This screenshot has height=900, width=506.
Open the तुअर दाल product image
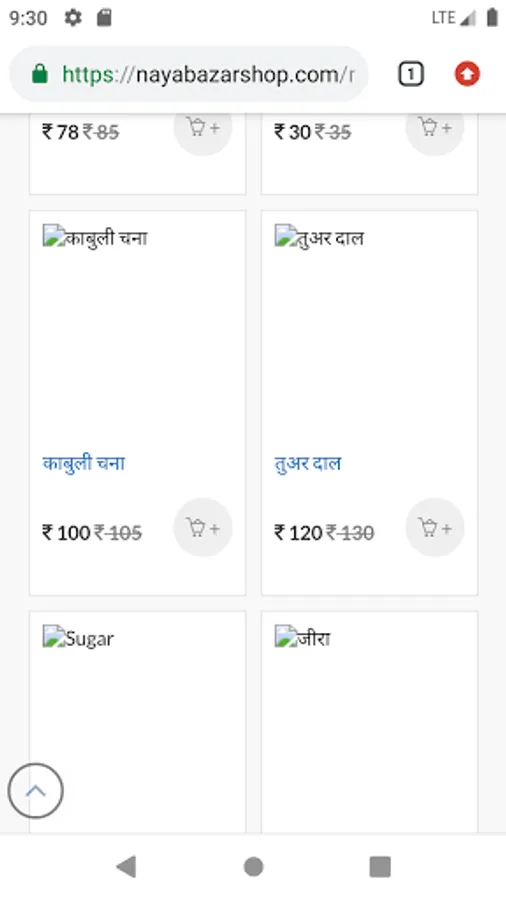click(x=319, y=236)
